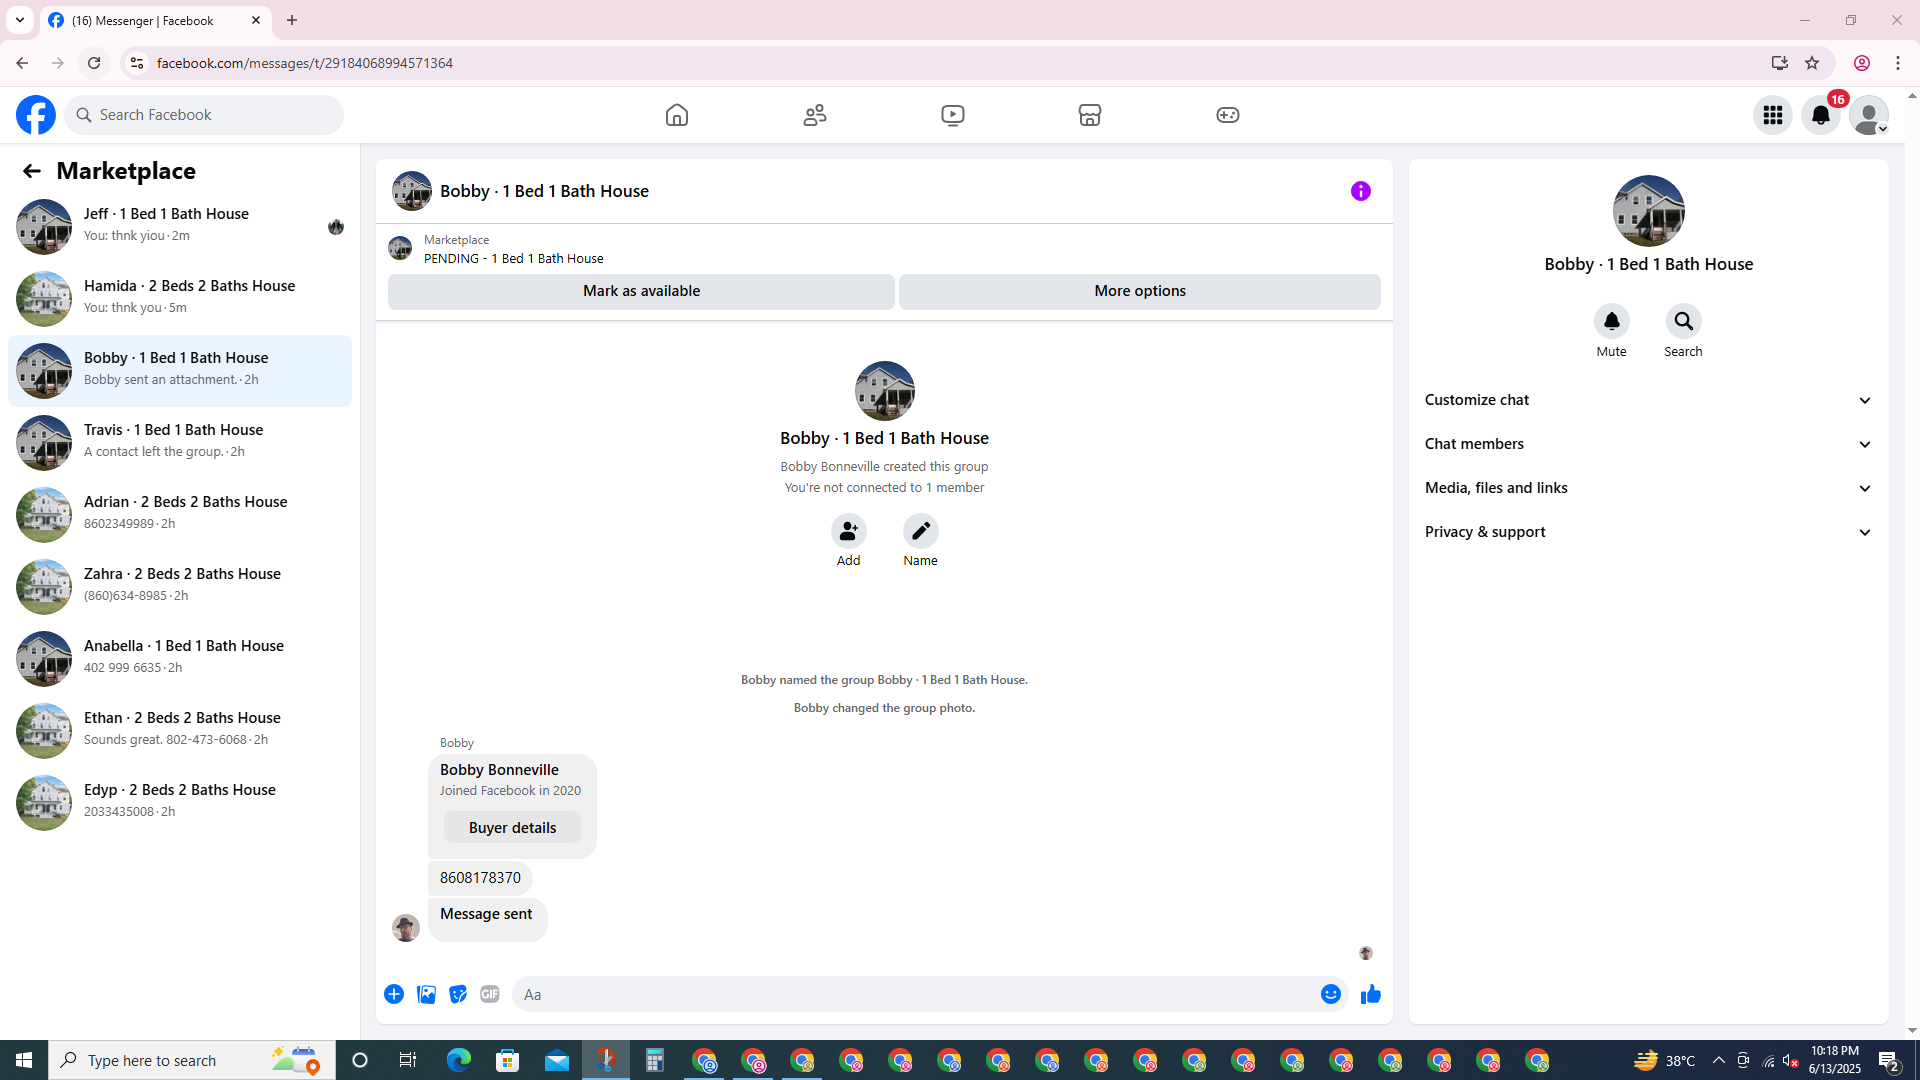Mute this conversation with bell icon

1612,321
